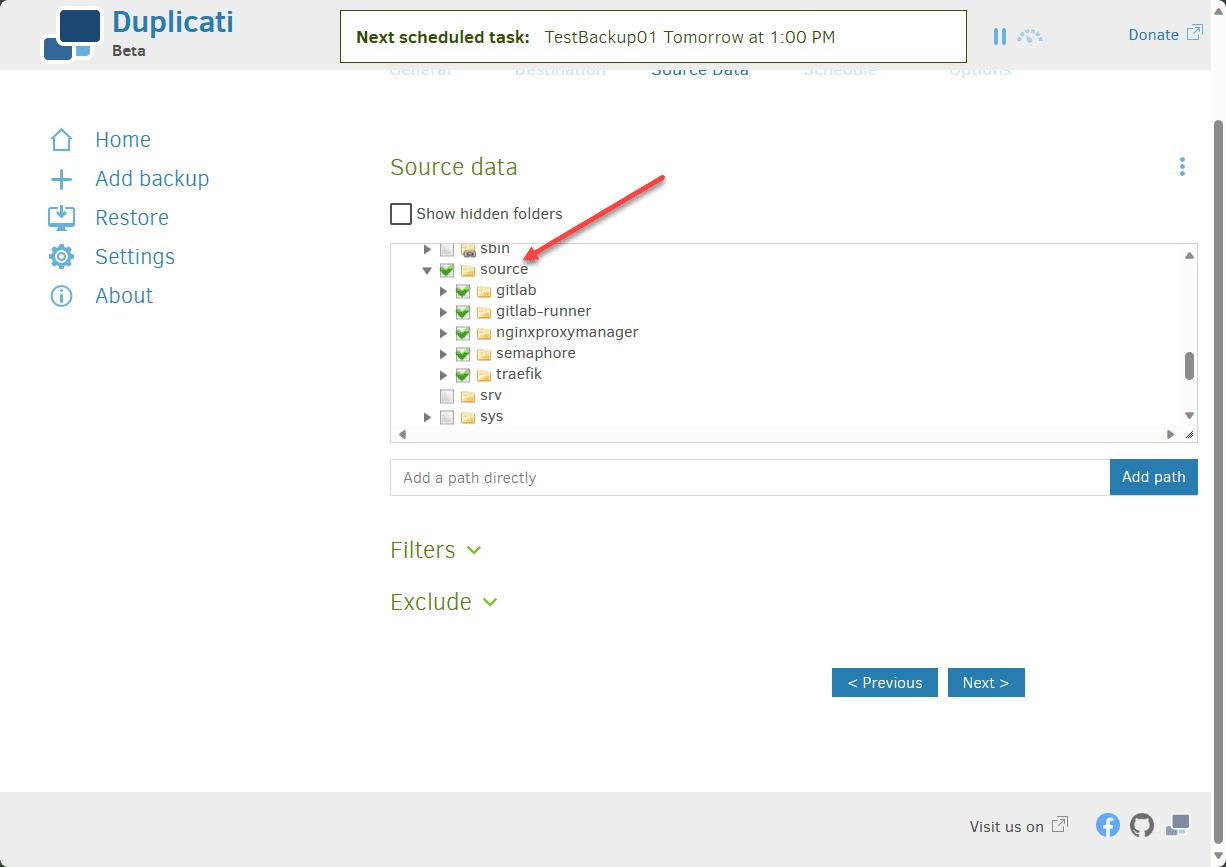Click the Add a path directly field
Image resolution: width=1226 pixels, height=867 pixels.
[x=750, y=477]
